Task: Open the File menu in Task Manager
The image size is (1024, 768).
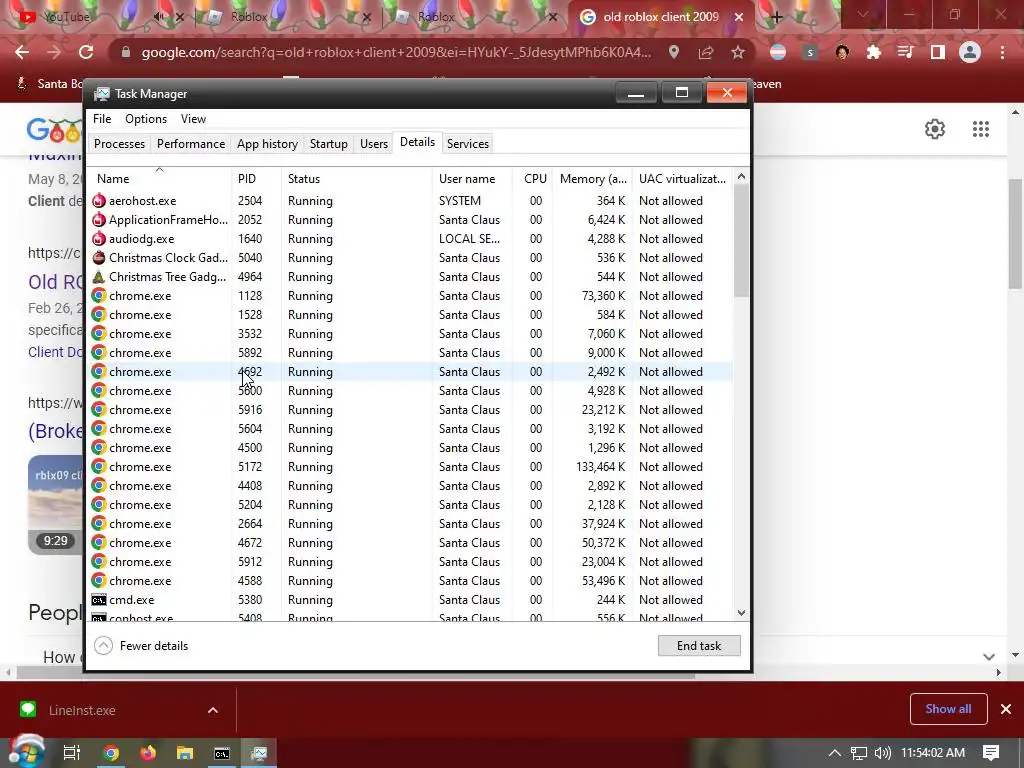Action: pyautogui.click(x=102, y=119)
